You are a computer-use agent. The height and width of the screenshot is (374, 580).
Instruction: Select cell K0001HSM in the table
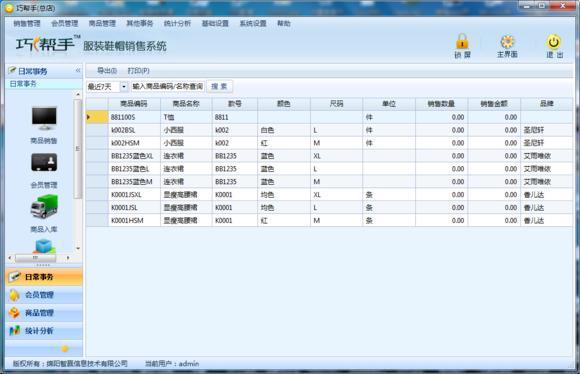point(134,220)
